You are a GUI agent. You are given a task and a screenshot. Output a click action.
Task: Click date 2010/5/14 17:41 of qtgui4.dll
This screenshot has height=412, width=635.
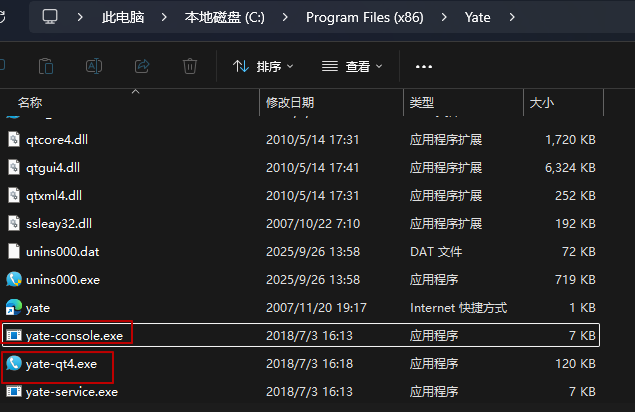pyautogui.click(x=312, y=168)
